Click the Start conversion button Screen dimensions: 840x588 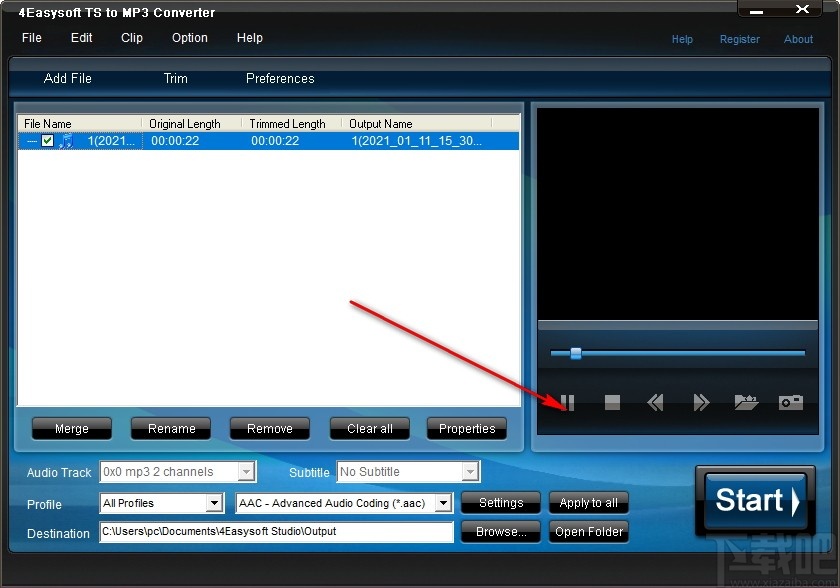tap(755, 502)
